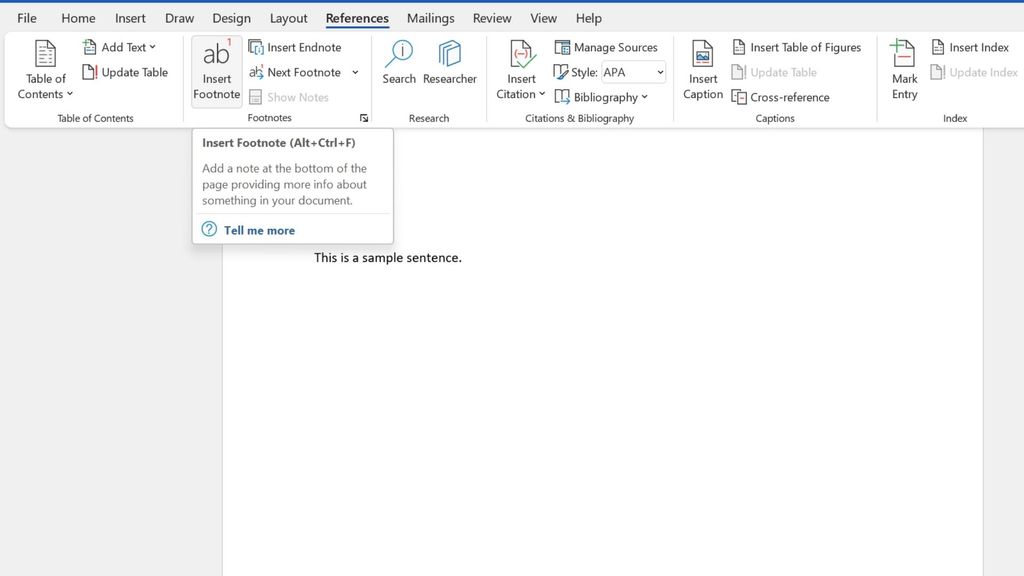1024x576 pixels.
Task: Select the Mark Entry icon
Action: point(903,68)
